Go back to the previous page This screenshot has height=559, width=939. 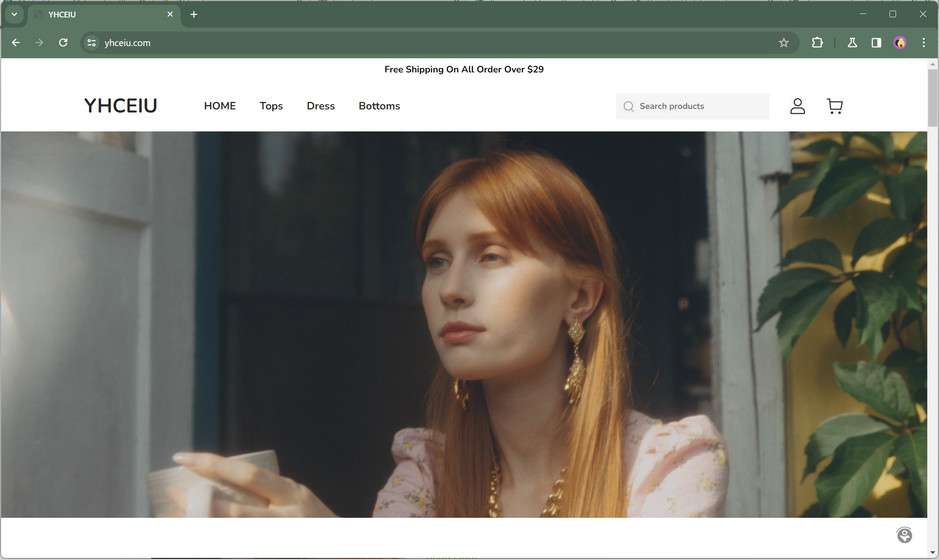pos(16,43)
